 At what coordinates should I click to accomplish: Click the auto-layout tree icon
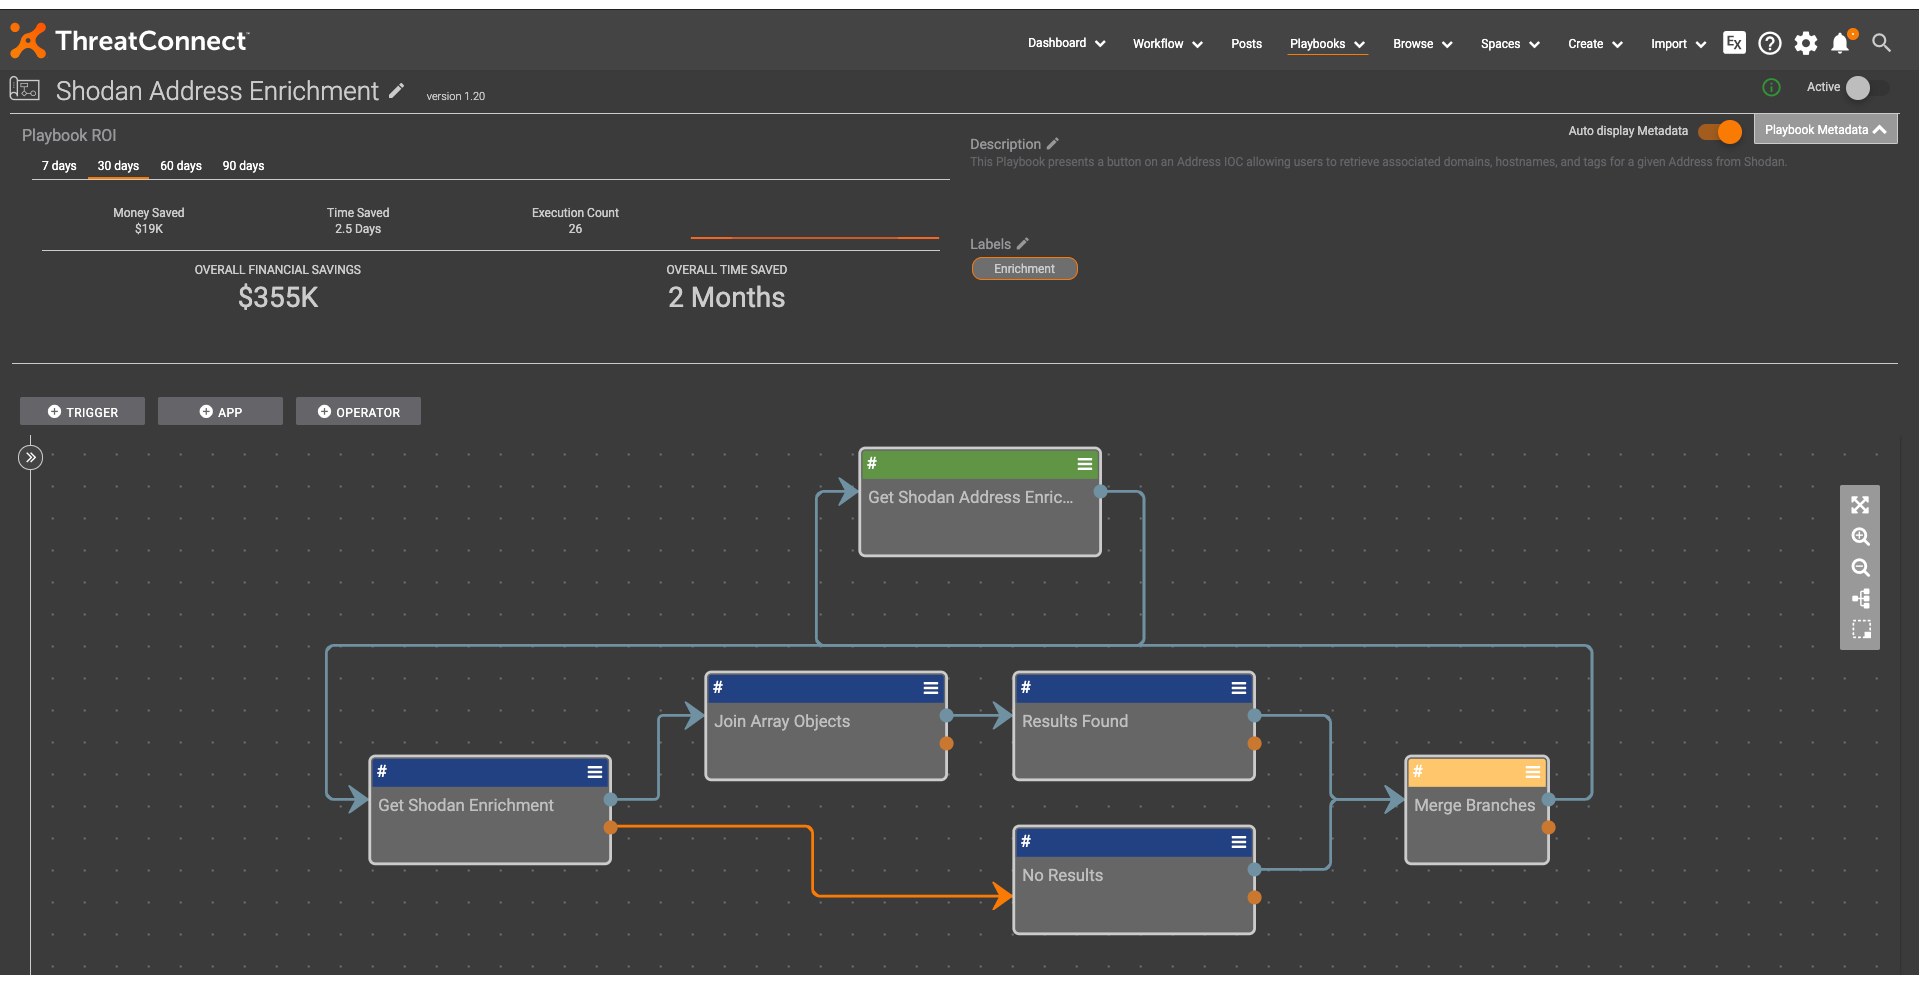tap(1860, 599)
